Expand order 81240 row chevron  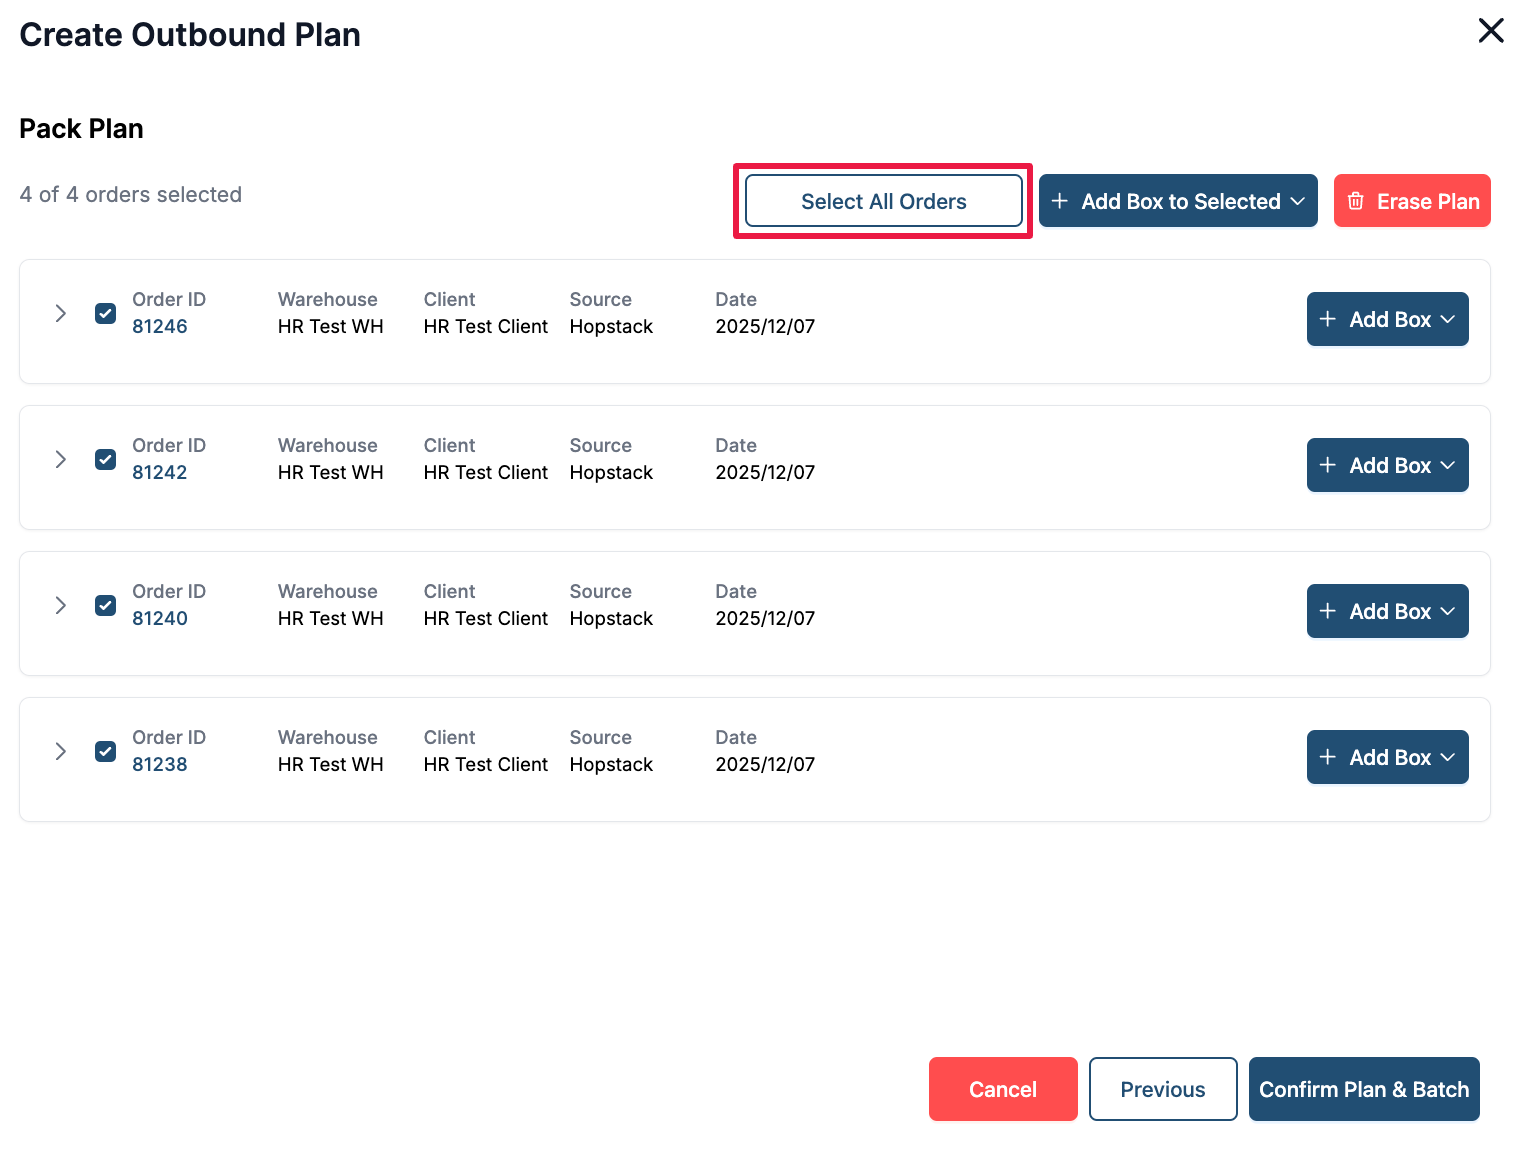click(x=61, y=606)
